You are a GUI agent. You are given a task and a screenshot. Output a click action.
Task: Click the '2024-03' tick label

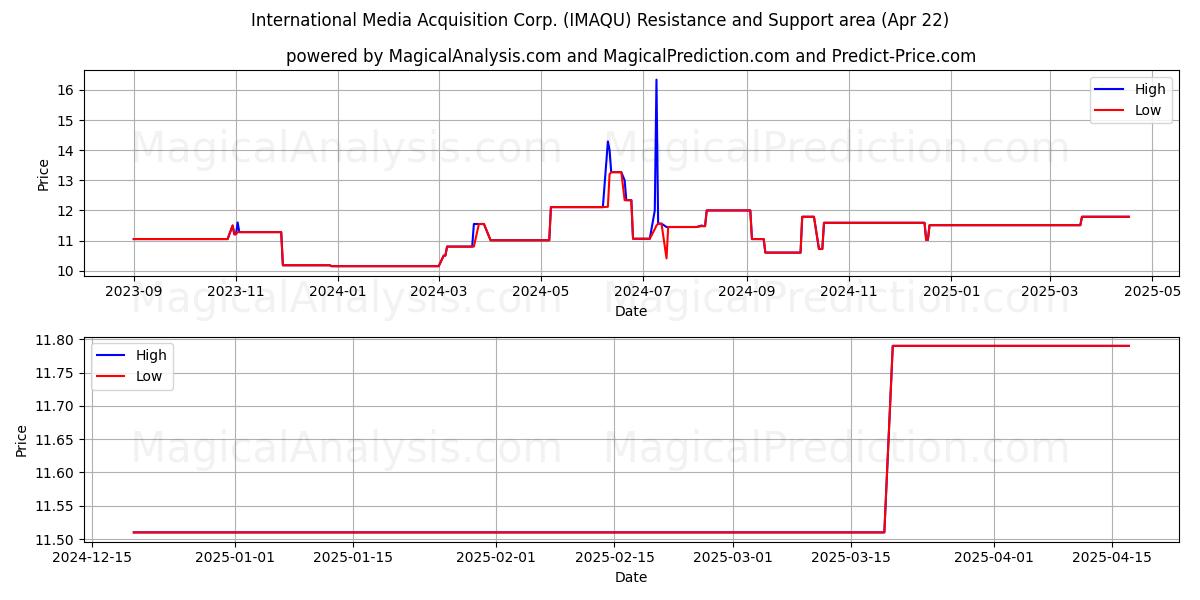(x=439, y=291)
